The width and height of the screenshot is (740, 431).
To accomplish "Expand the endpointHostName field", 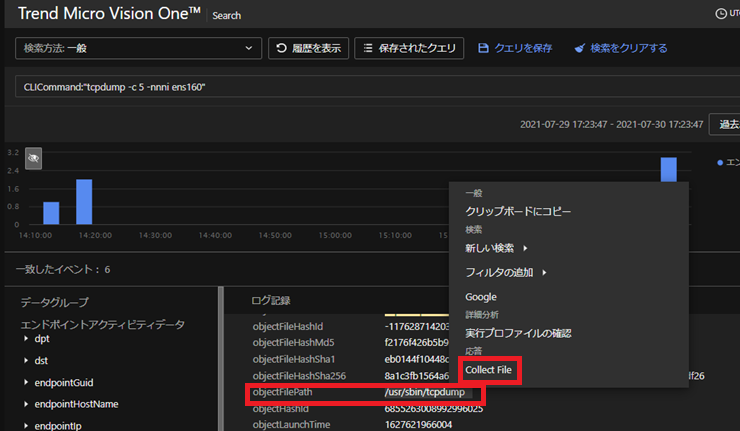I will pyautogui.click(x=27, y=404).
